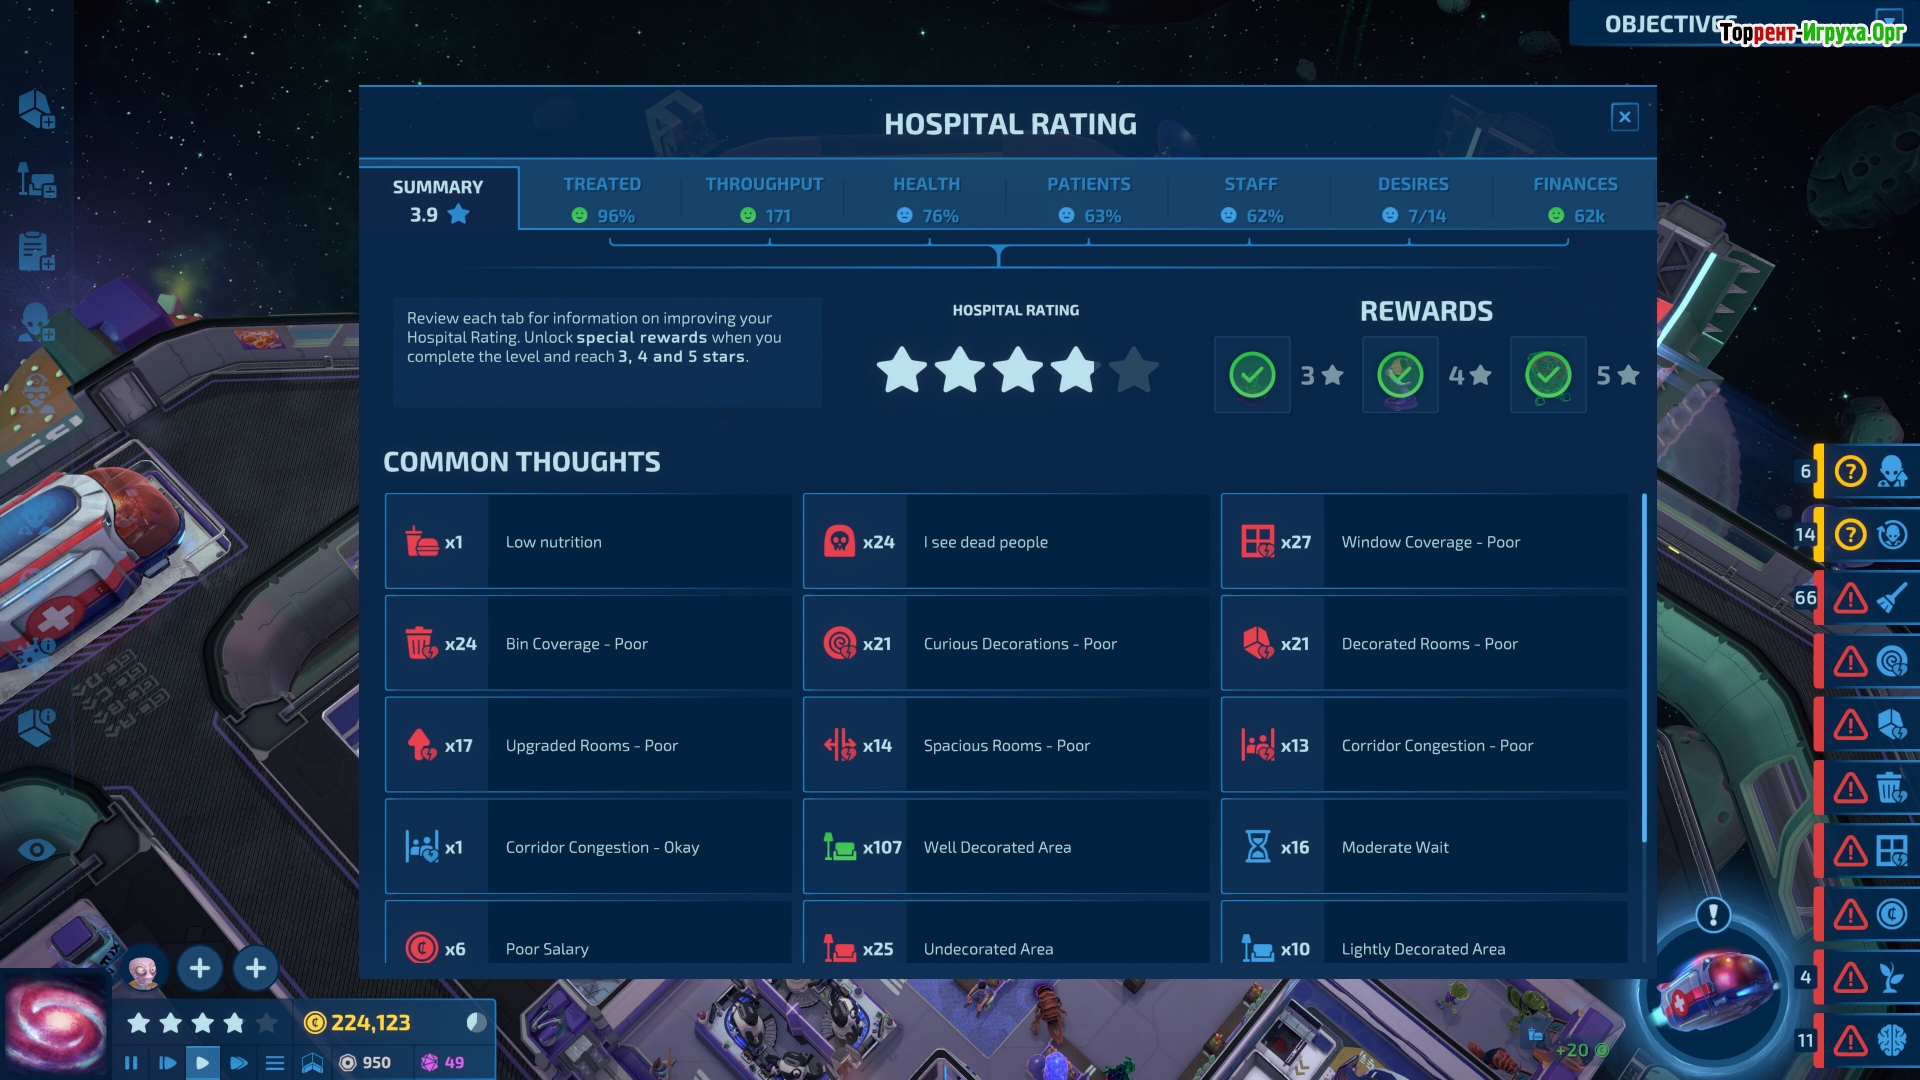Click the staff hiring icon in left sidebar
Image resolution: width=1920 pixels, height=1080 pixels.
pyautogui.click(x=36, y=322)
